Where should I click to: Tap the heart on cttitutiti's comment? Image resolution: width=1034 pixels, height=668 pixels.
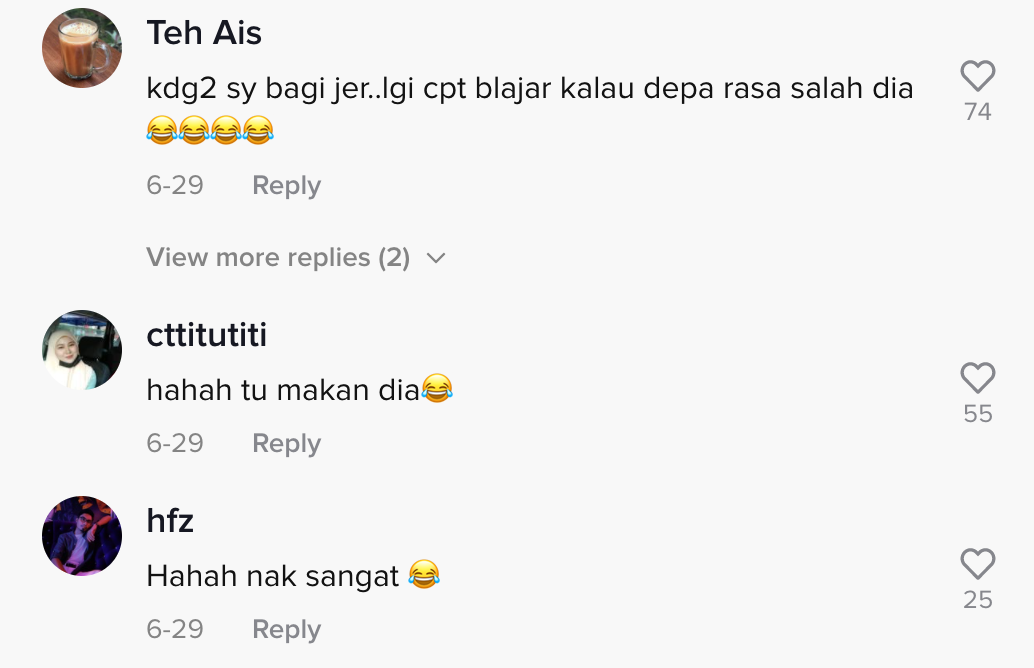click(x=977, y=378)
